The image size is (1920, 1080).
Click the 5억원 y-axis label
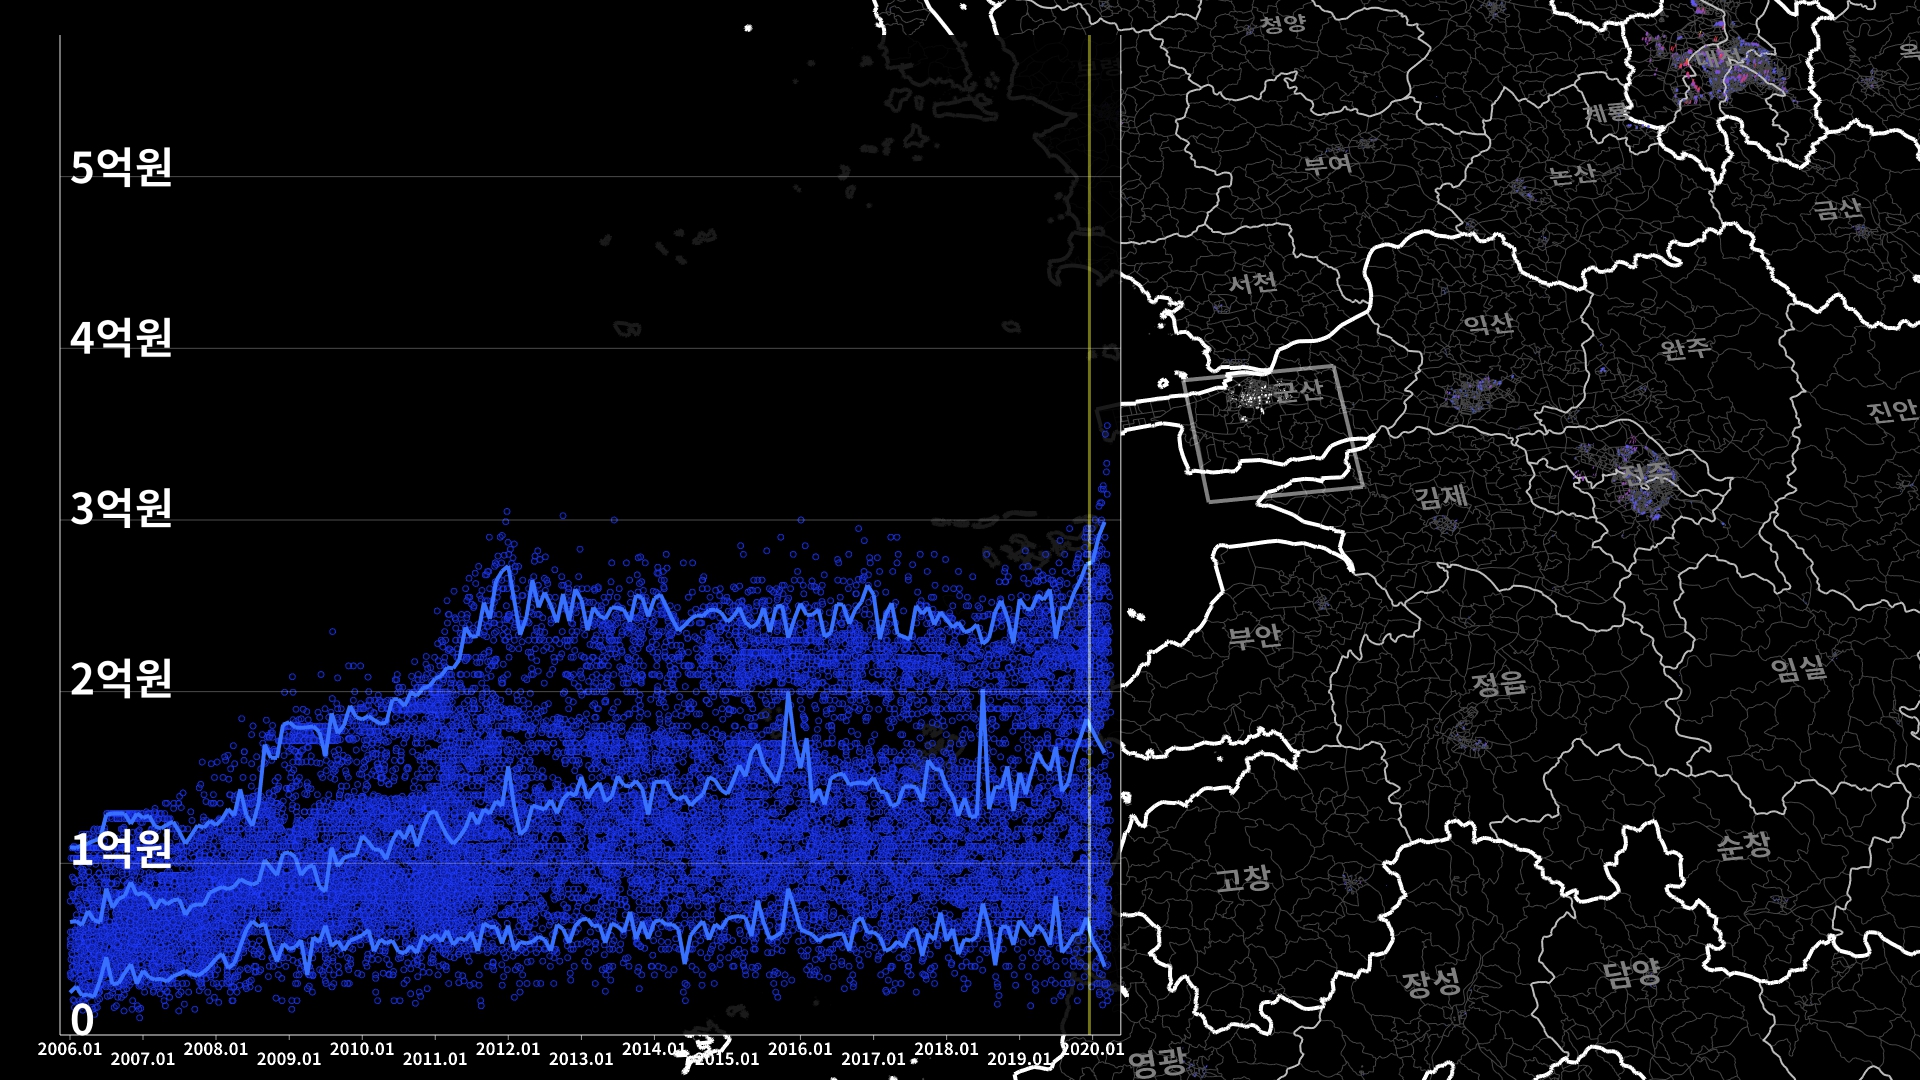click(121, 167)
